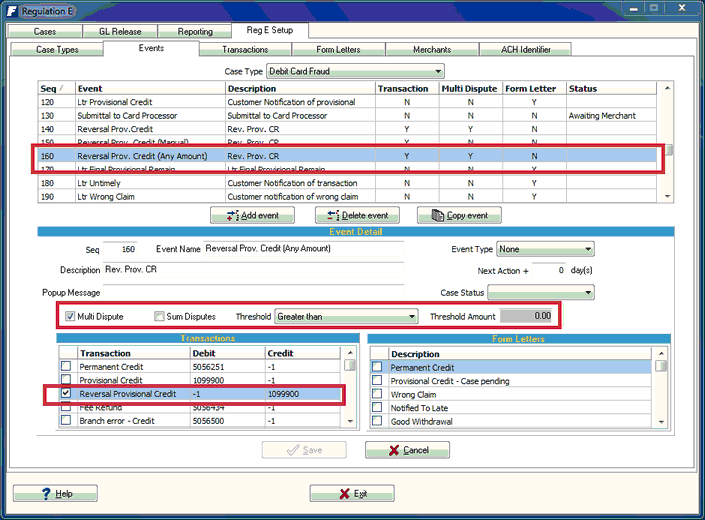Open the Form Letters tab
The image size is (705, 520).
click(x=339, y=49)
